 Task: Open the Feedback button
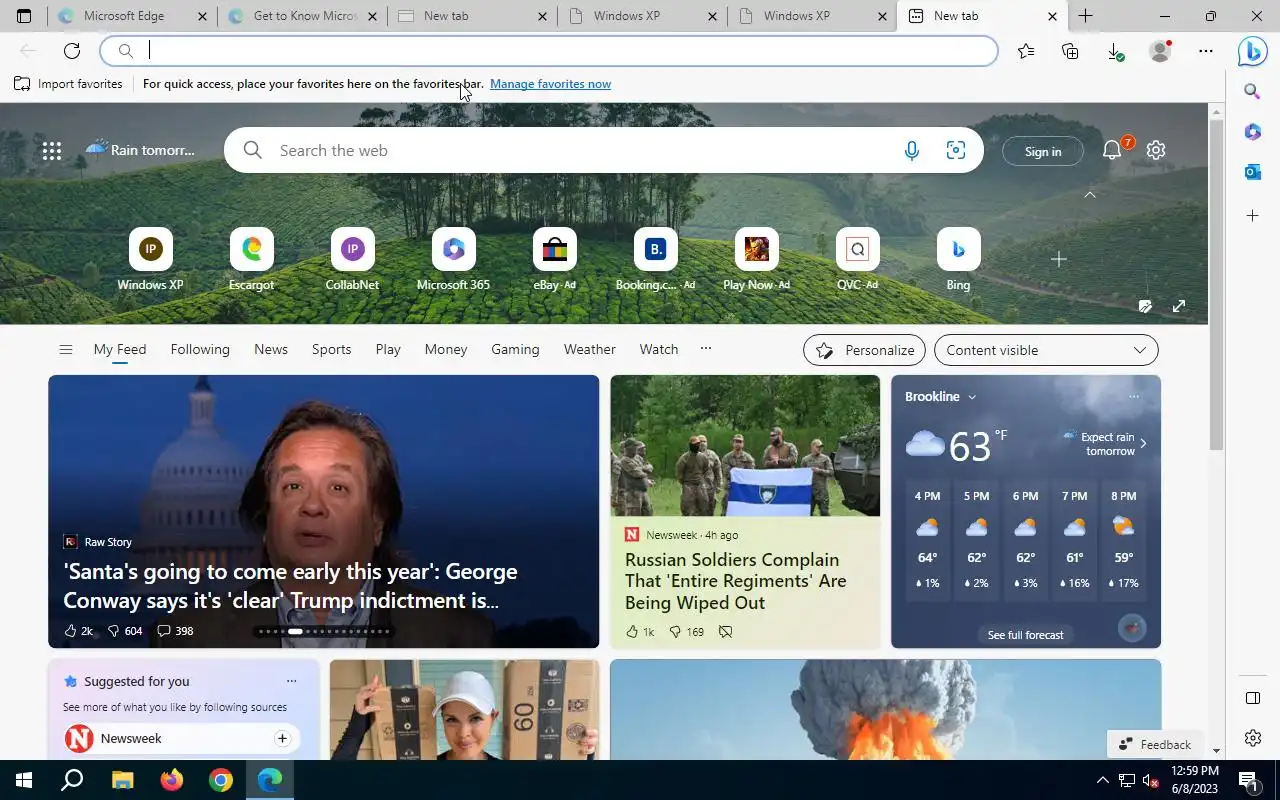click(x=1155, y=744)
